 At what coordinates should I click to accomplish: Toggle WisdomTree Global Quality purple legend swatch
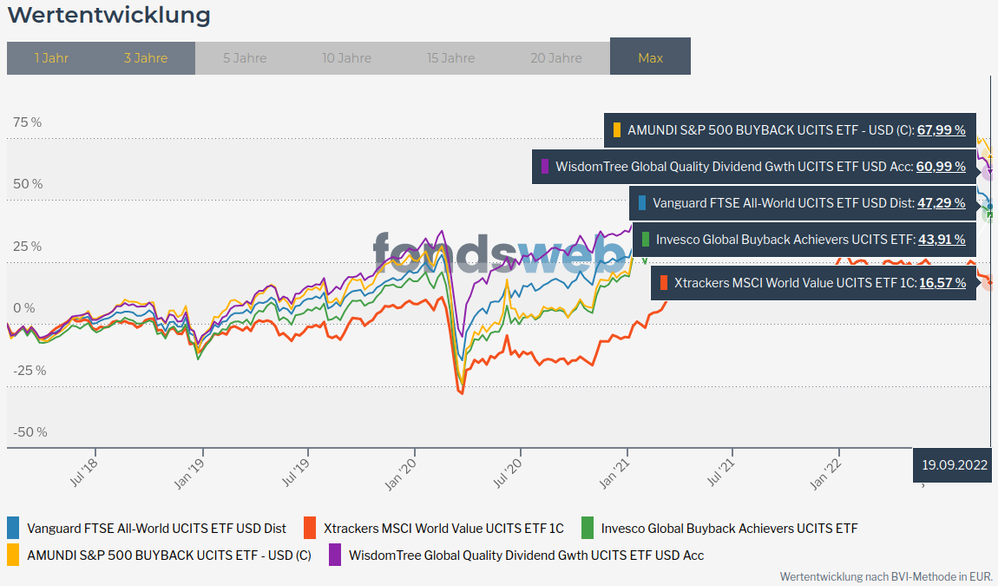[335, 554]
